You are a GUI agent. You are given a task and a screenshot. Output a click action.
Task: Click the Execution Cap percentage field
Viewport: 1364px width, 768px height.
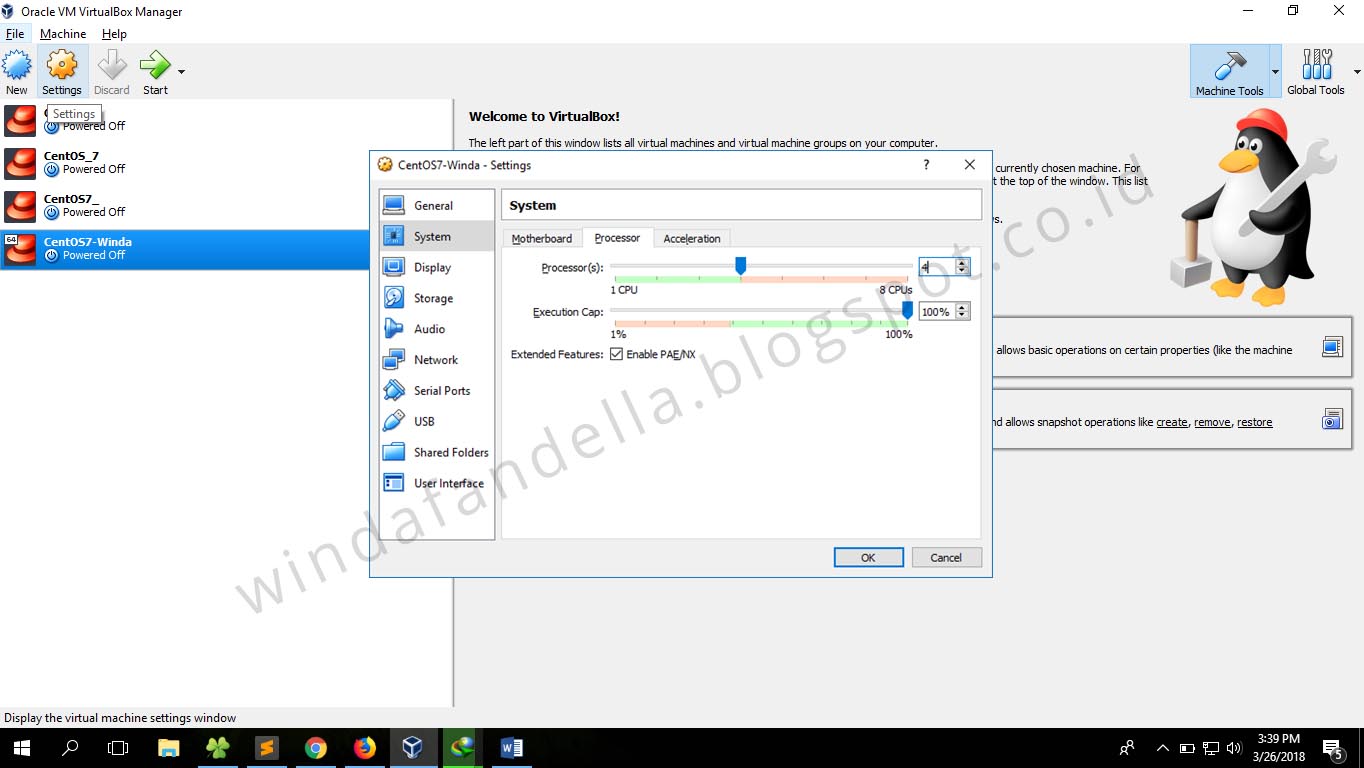coord(937,312)
